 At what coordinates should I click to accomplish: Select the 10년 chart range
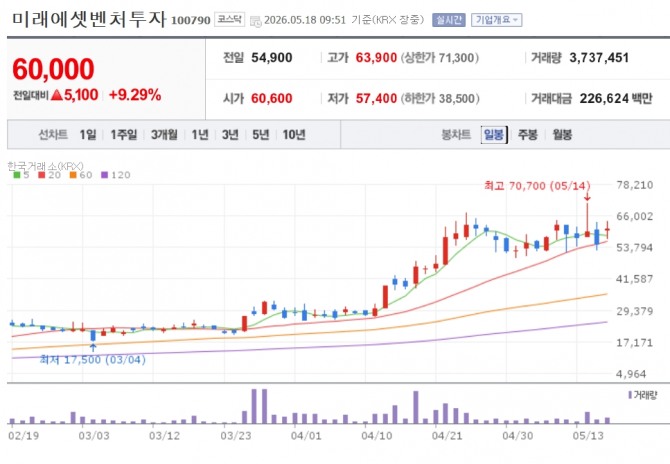pos(294,135)
